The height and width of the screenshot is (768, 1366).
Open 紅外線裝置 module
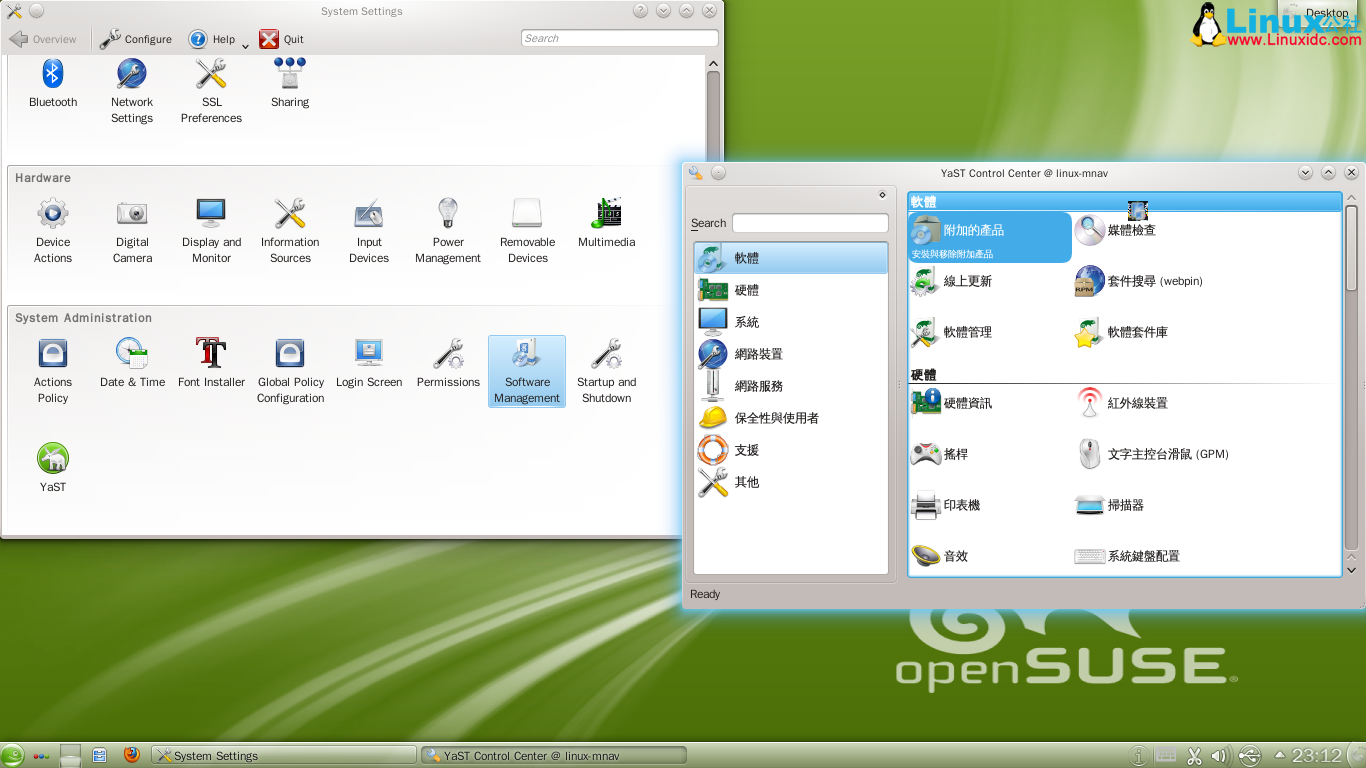(x=1121, y=403)
